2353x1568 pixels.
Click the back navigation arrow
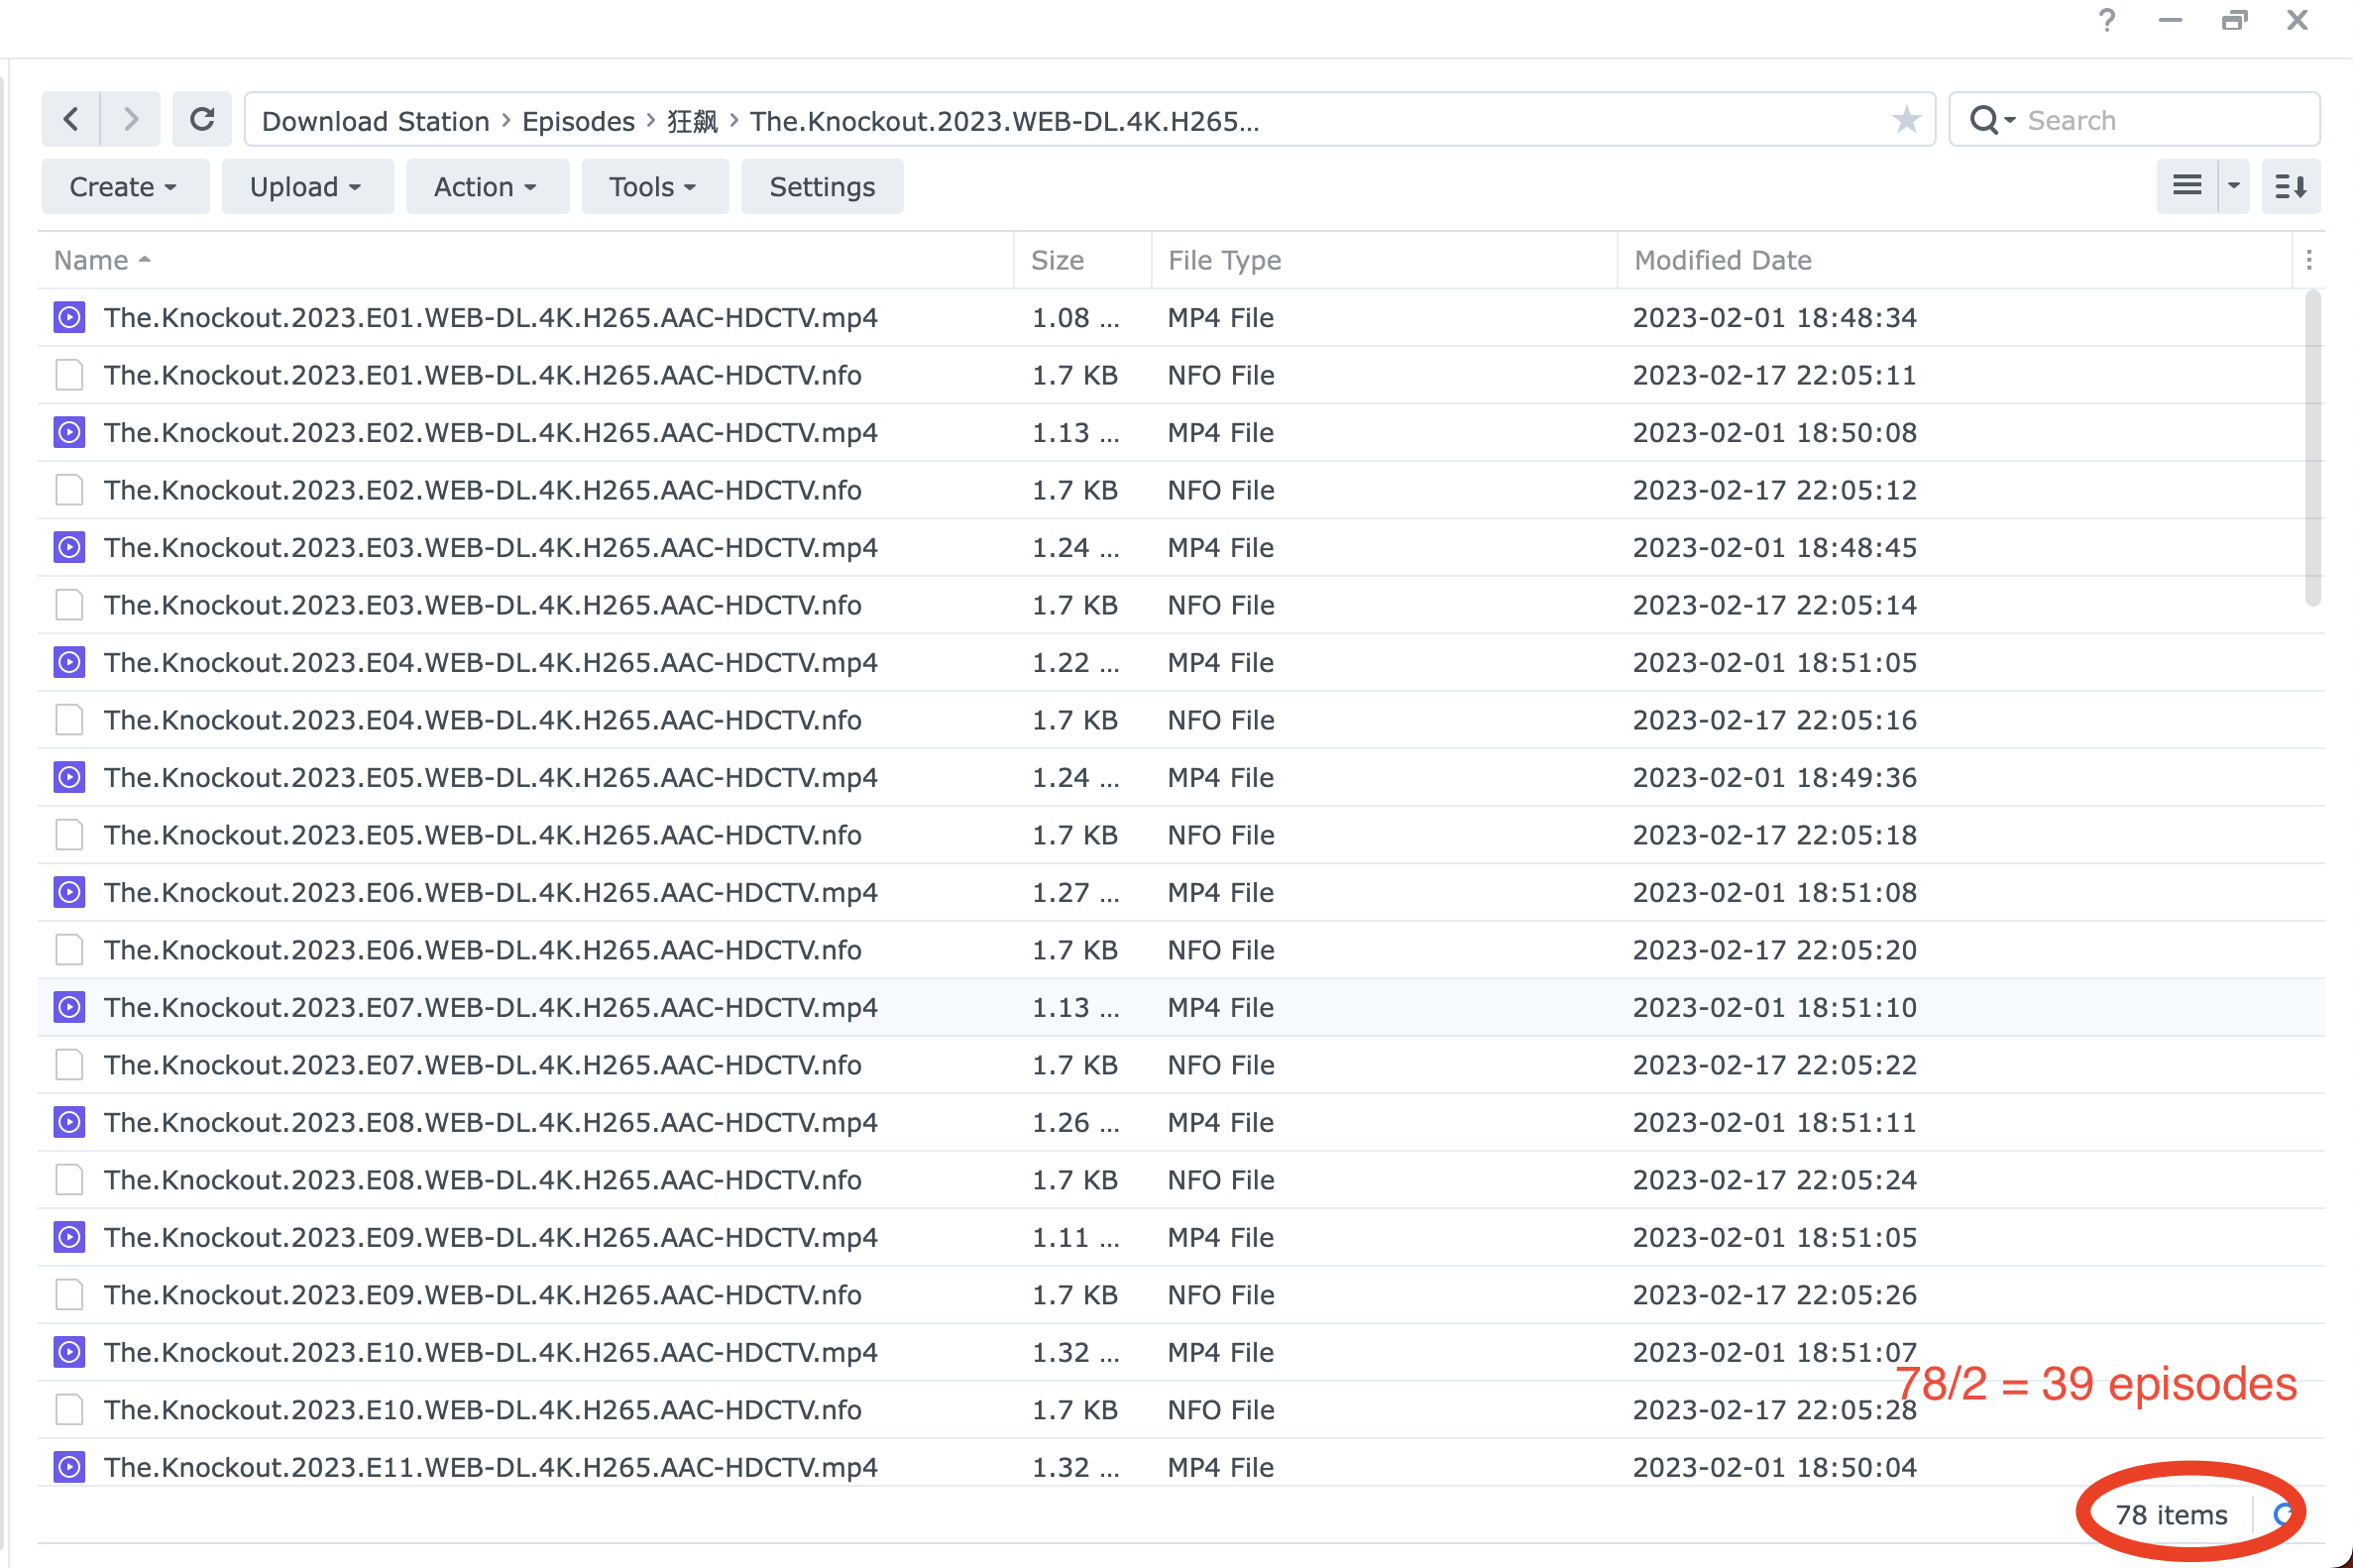click(71, 119)
